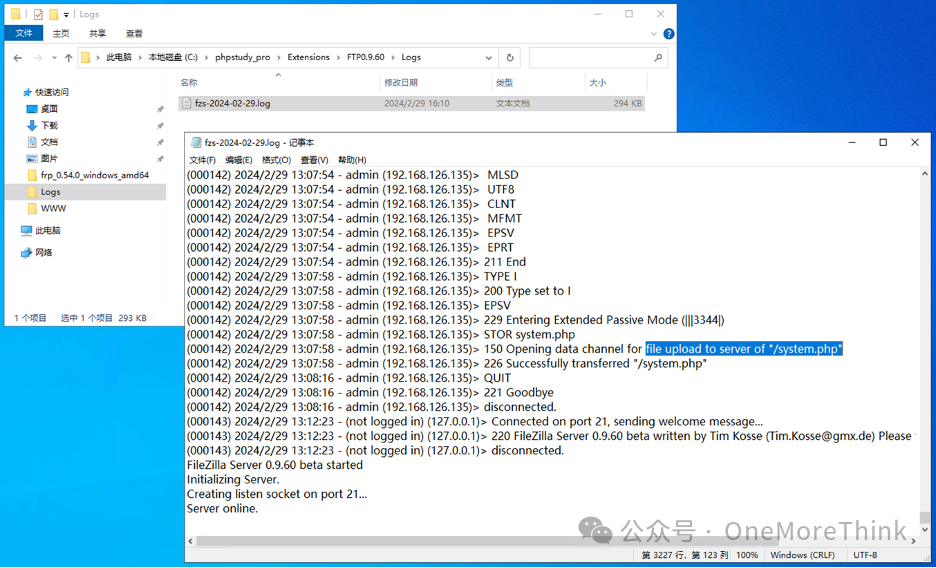Sort files by the 类型 column header
This screenshot has height=568, width=936.
point(538,82)
